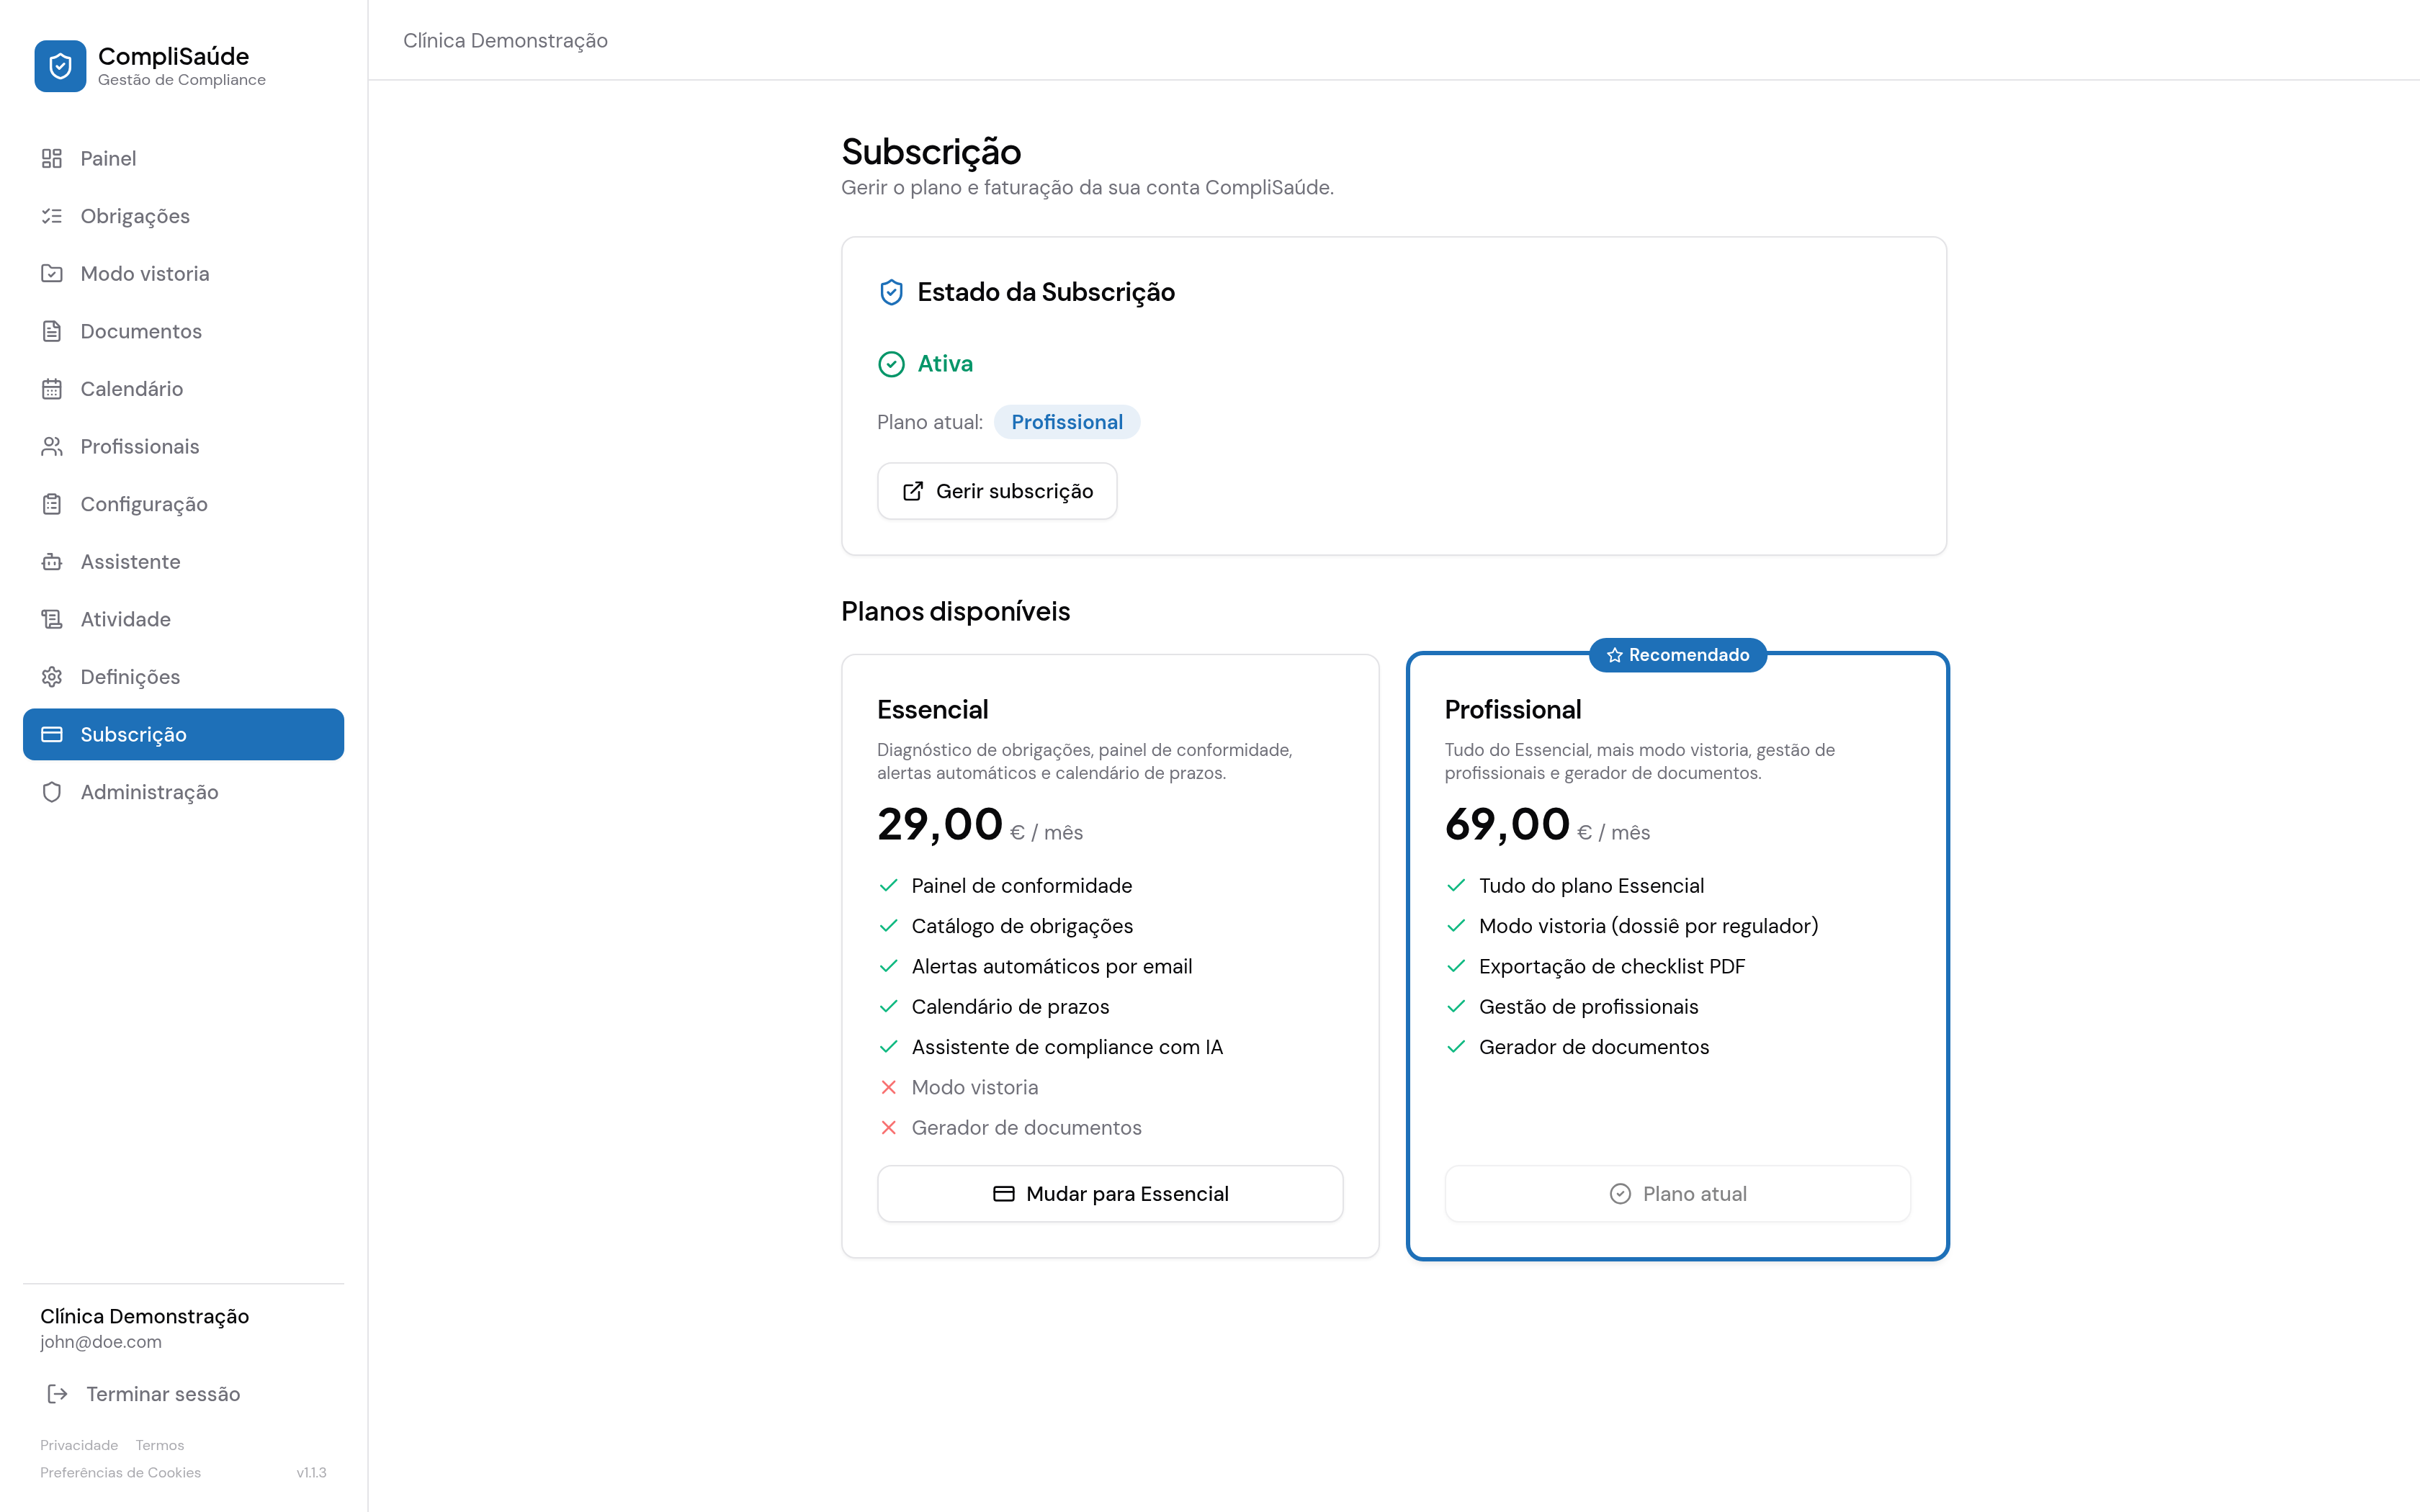This screenshot has height=1512, width=2420.
Task: Switch plan with Mudar para Essencial
Action: (x=1110, y=1194)
